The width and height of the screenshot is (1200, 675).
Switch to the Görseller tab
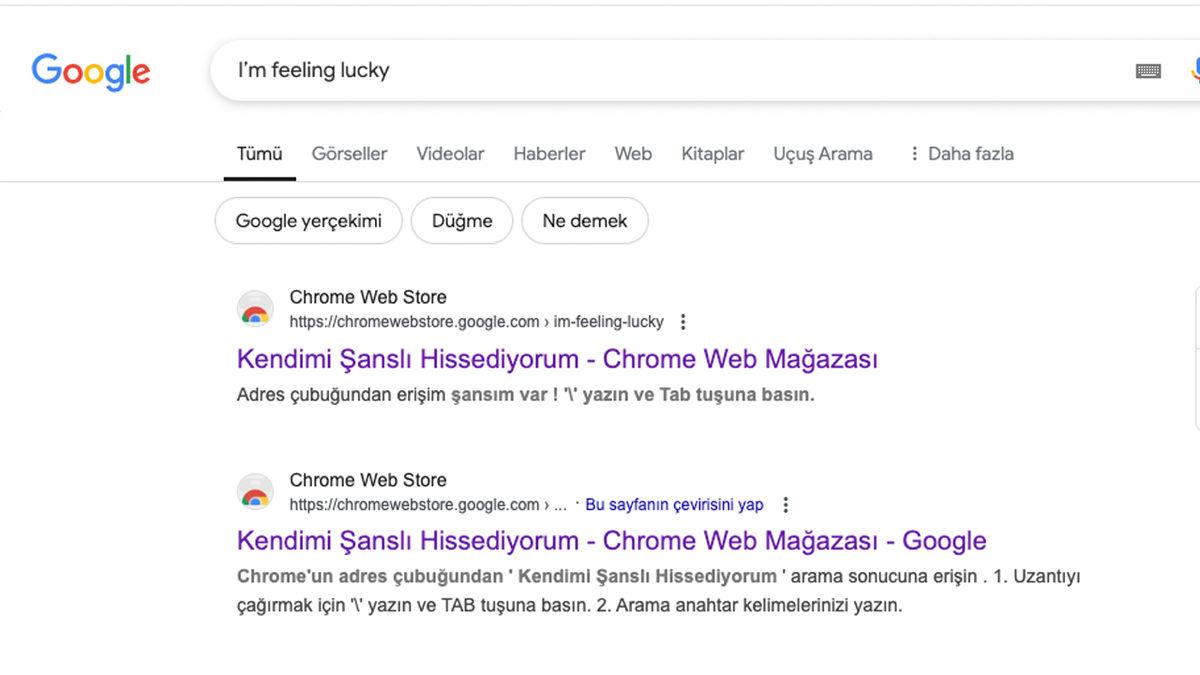click(349, 154)
